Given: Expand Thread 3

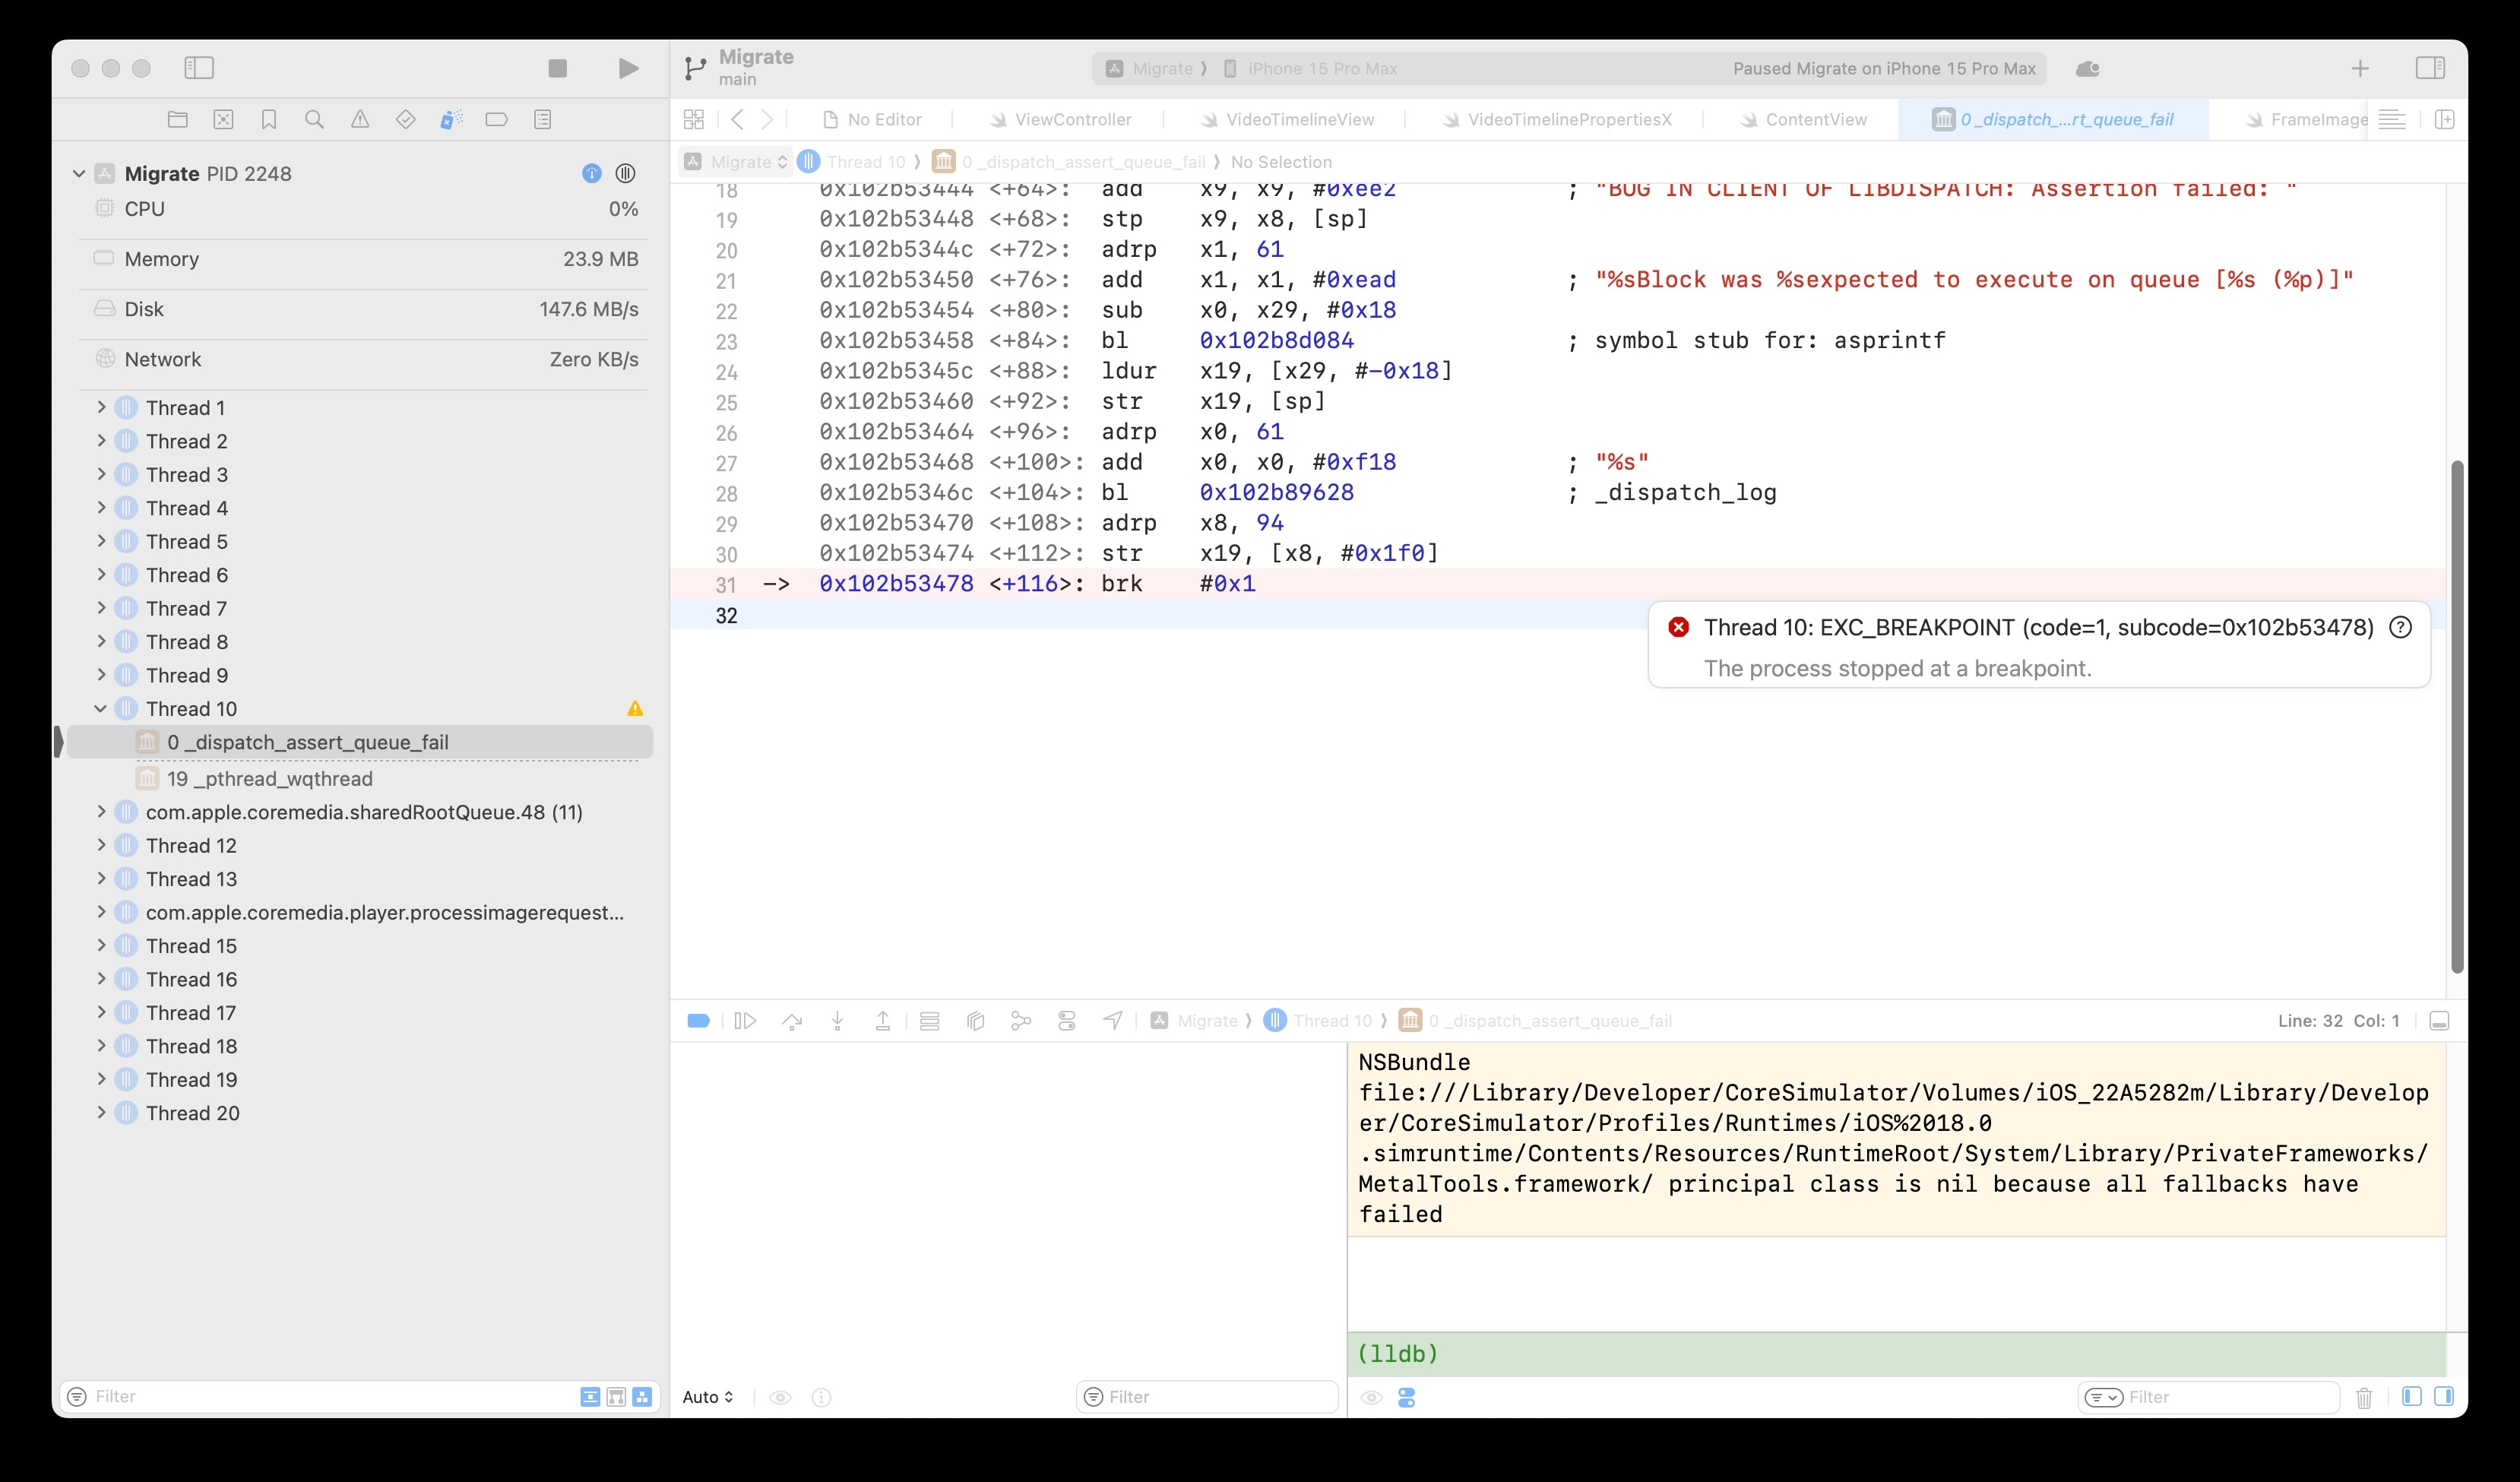Looking at the screenshot, I should 101,474.
